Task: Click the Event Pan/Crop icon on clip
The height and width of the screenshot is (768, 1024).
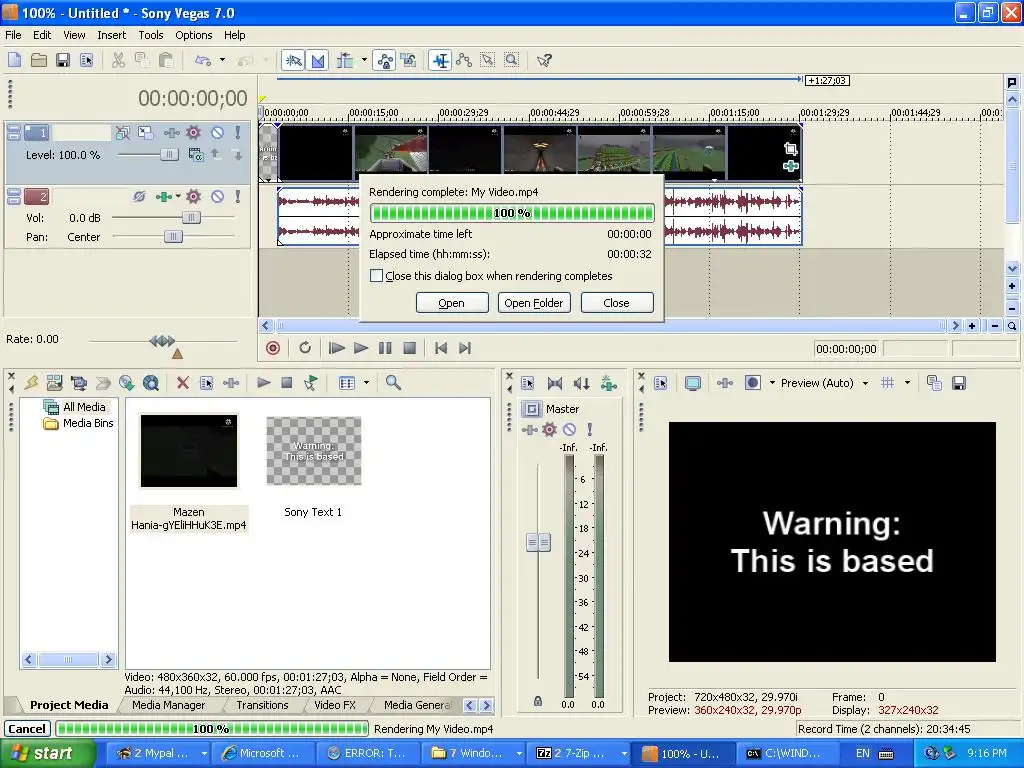Action: point(790,149)
